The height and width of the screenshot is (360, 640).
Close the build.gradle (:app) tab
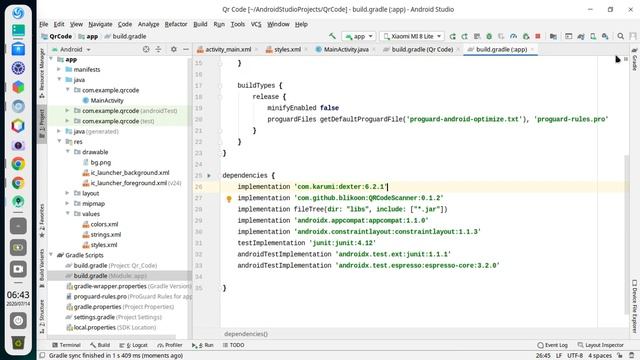coord(532,49)
